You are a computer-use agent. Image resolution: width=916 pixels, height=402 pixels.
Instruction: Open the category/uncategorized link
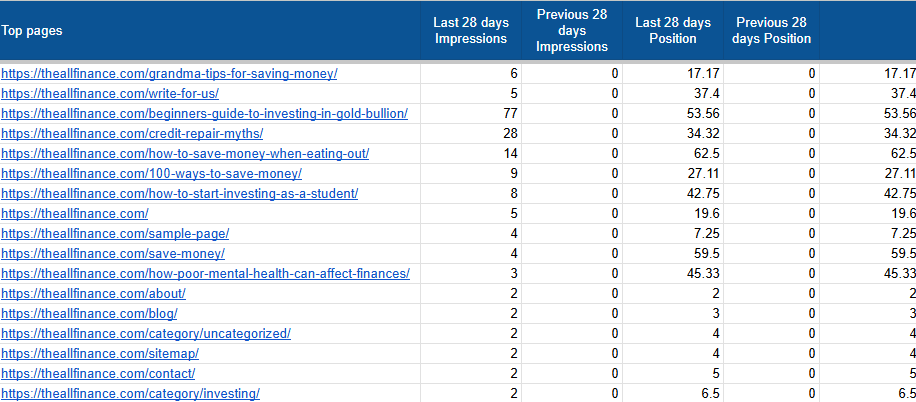(x=146, y=334)
